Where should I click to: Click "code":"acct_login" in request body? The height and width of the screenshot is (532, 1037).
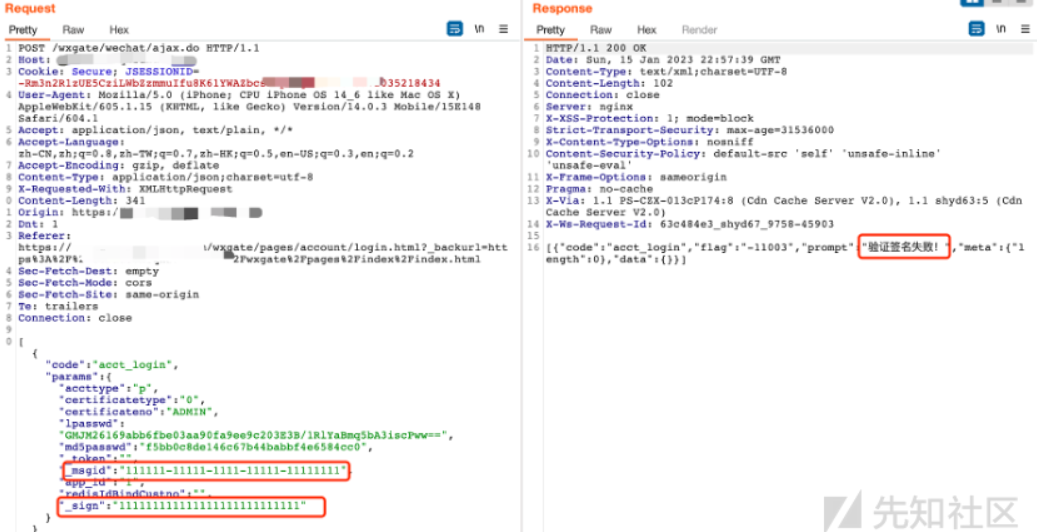pos(112,365)
